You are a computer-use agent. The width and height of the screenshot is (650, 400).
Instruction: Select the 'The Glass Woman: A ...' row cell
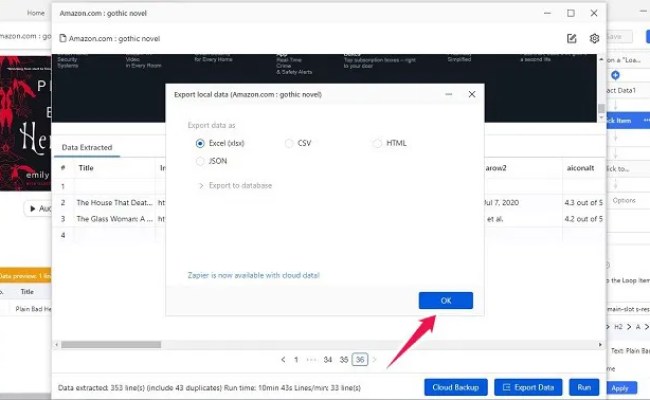[x=114, y=218]
